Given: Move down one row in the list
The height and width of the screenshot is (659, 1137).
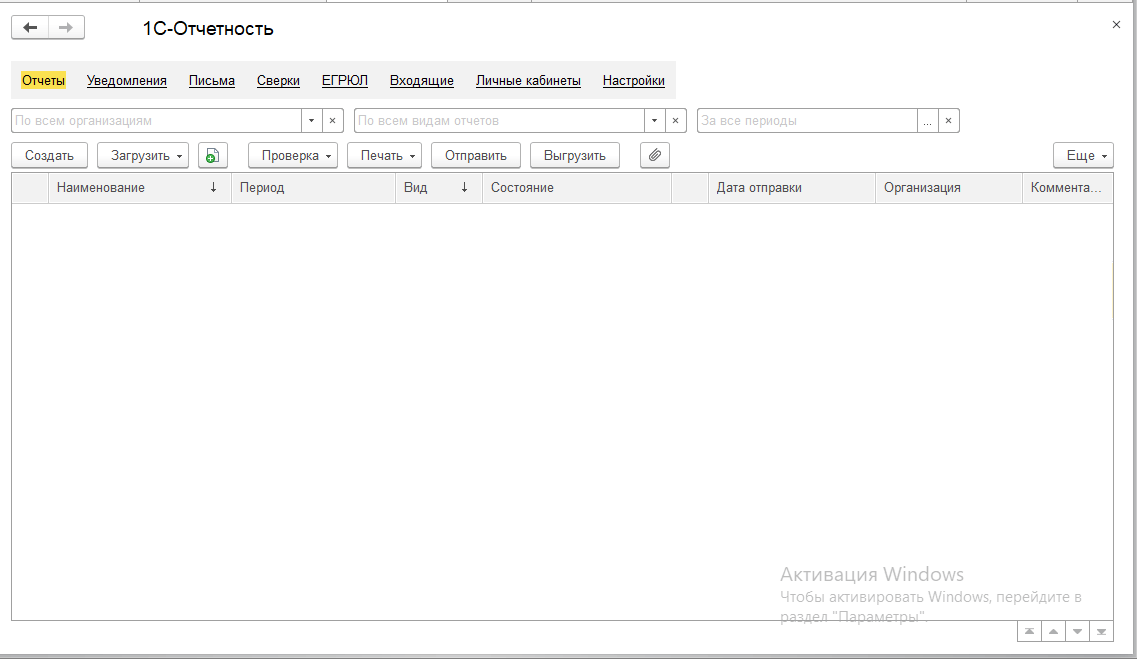Looking at the screenshot, I should (1078, 631).
